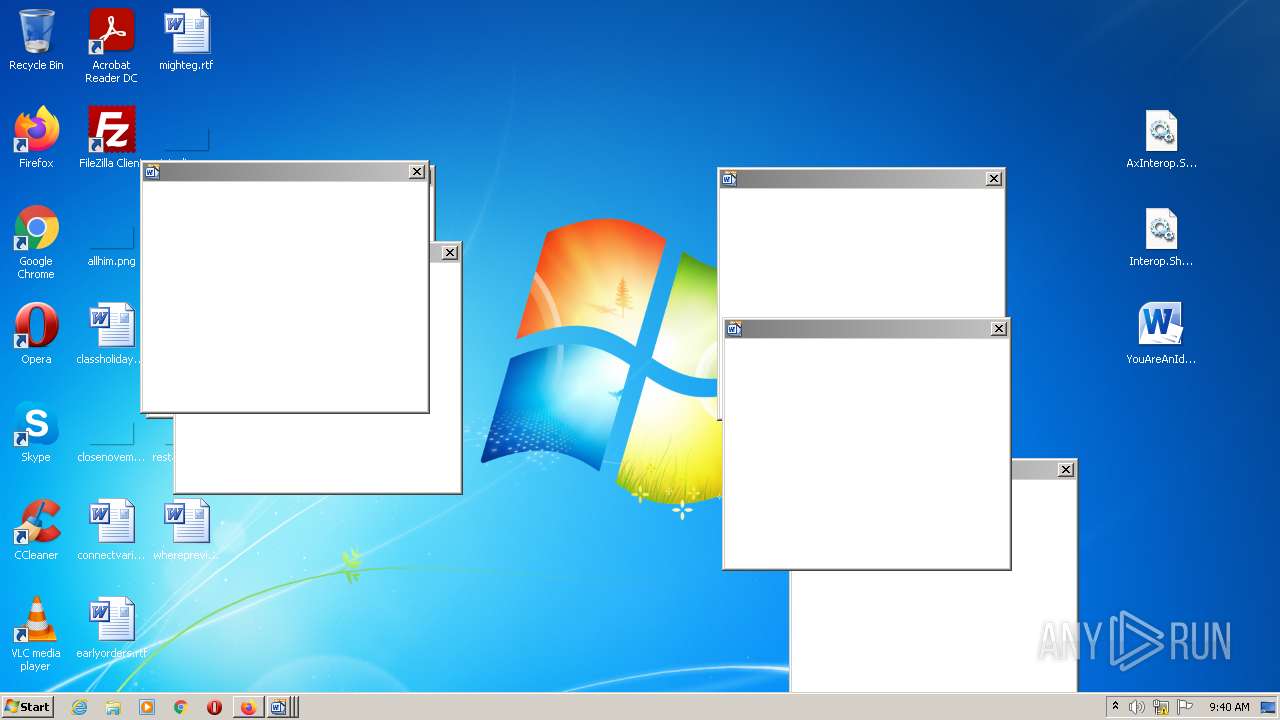The image size is (1280, 720).
Task: Open the Google Chrome desktop shortcut
Action: click(36, 242)
